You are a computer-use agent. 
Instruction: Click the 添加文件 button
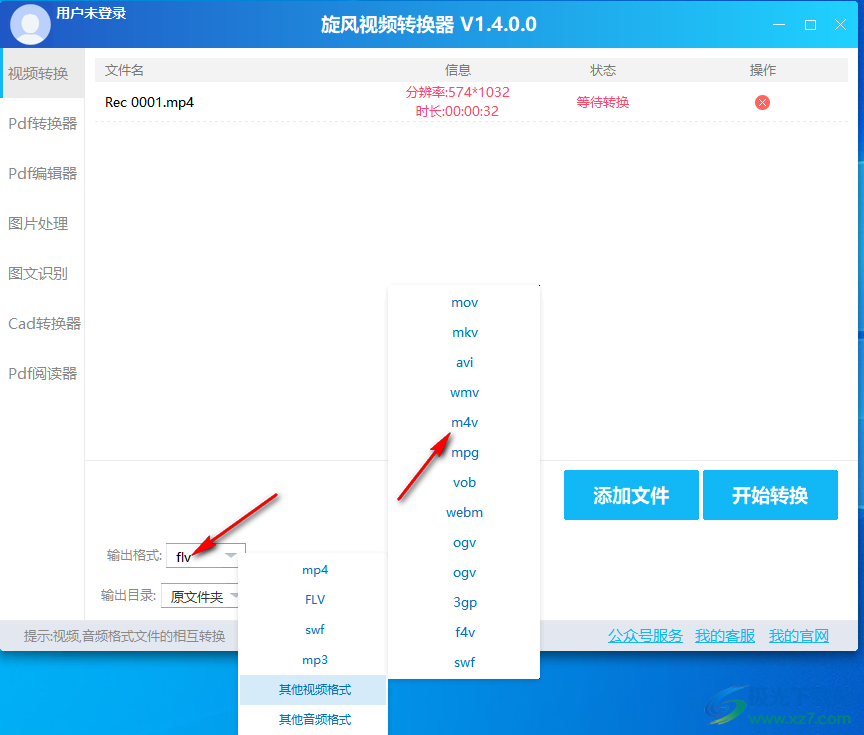coord(631,495)
